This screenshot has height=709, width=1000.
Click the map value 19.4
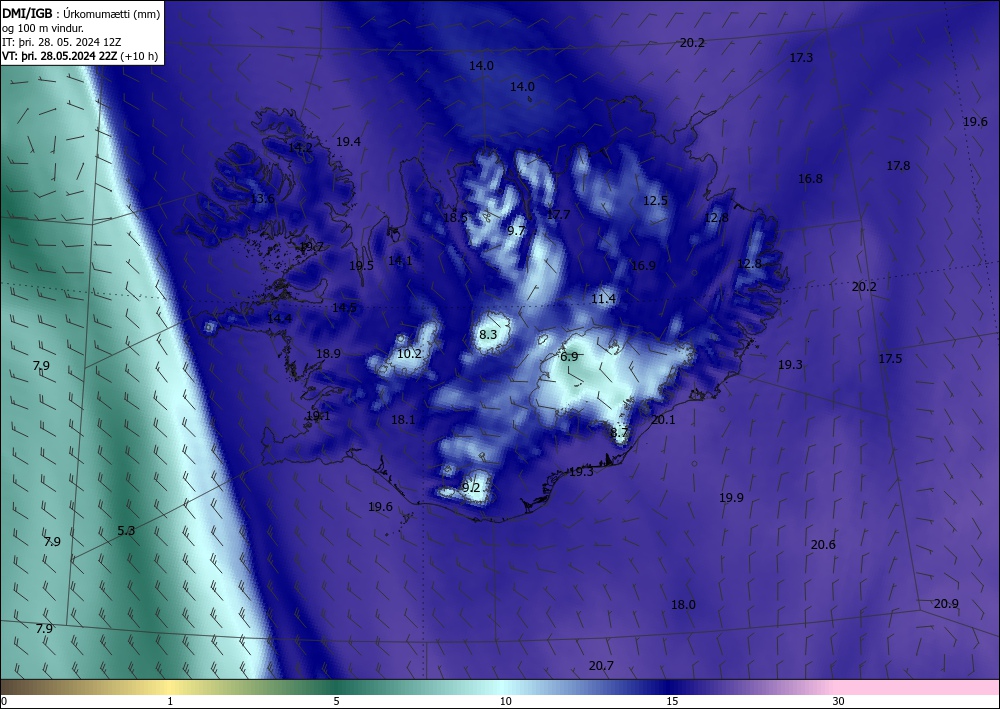click(x=348, y=142)
